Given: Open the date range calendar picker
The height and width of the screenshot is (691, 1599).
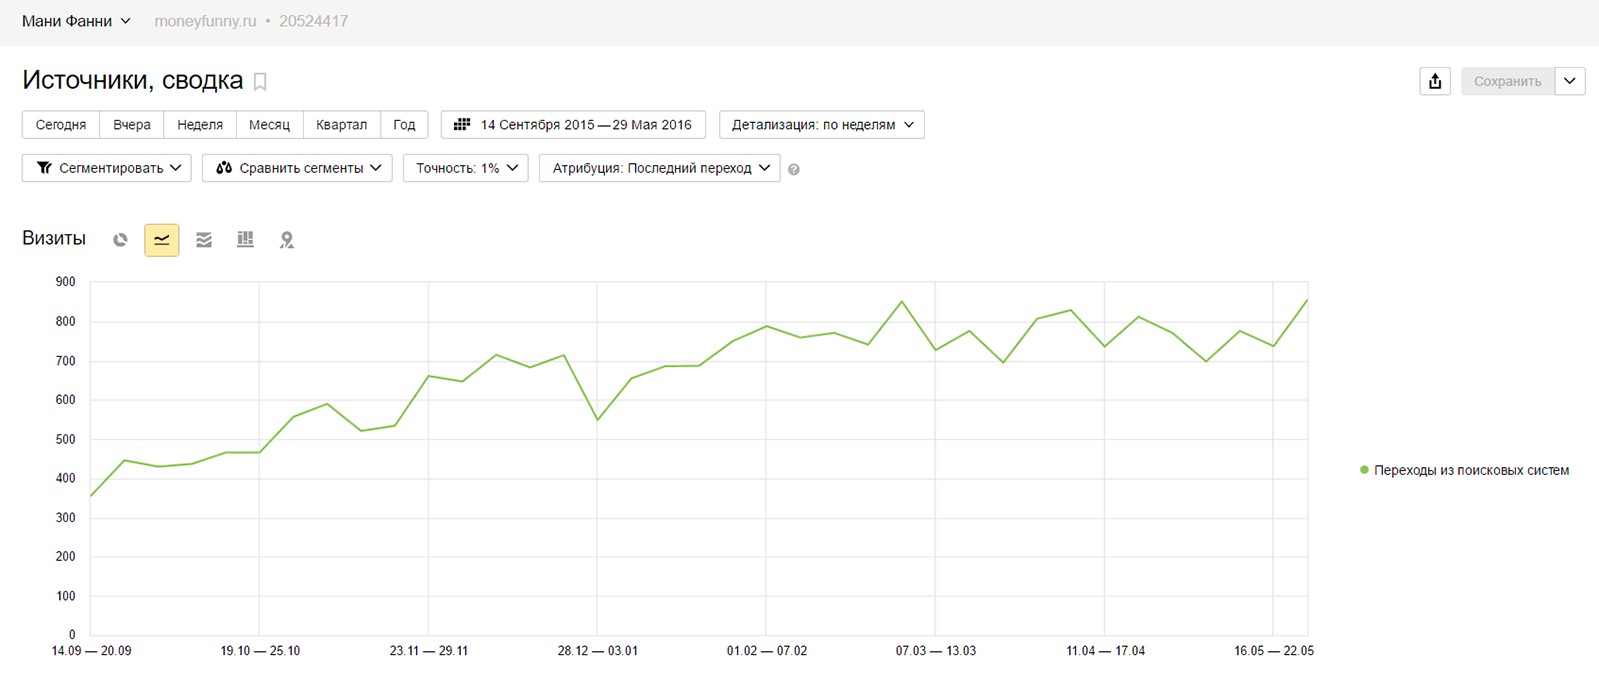Looking at the screenshot, I should point(573,125).
